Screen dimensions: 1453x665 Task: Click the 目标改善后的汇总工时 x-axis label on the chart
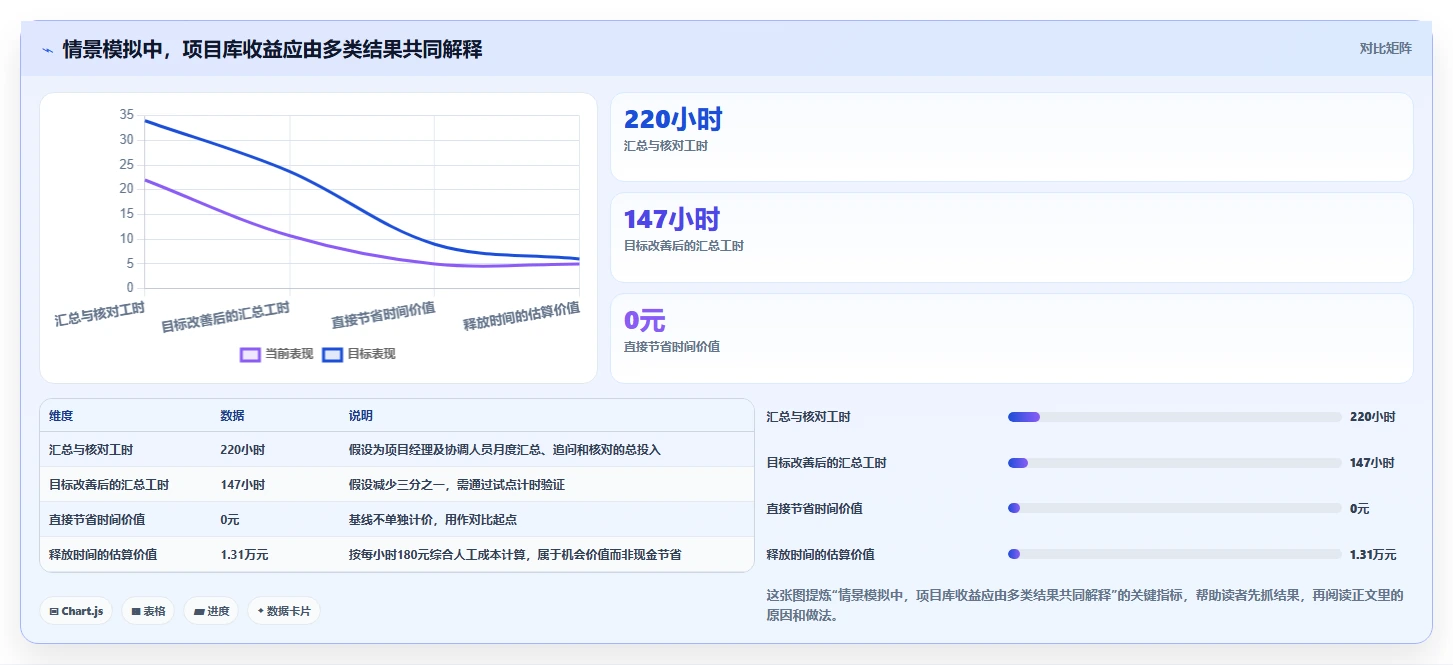pos(226,317)
